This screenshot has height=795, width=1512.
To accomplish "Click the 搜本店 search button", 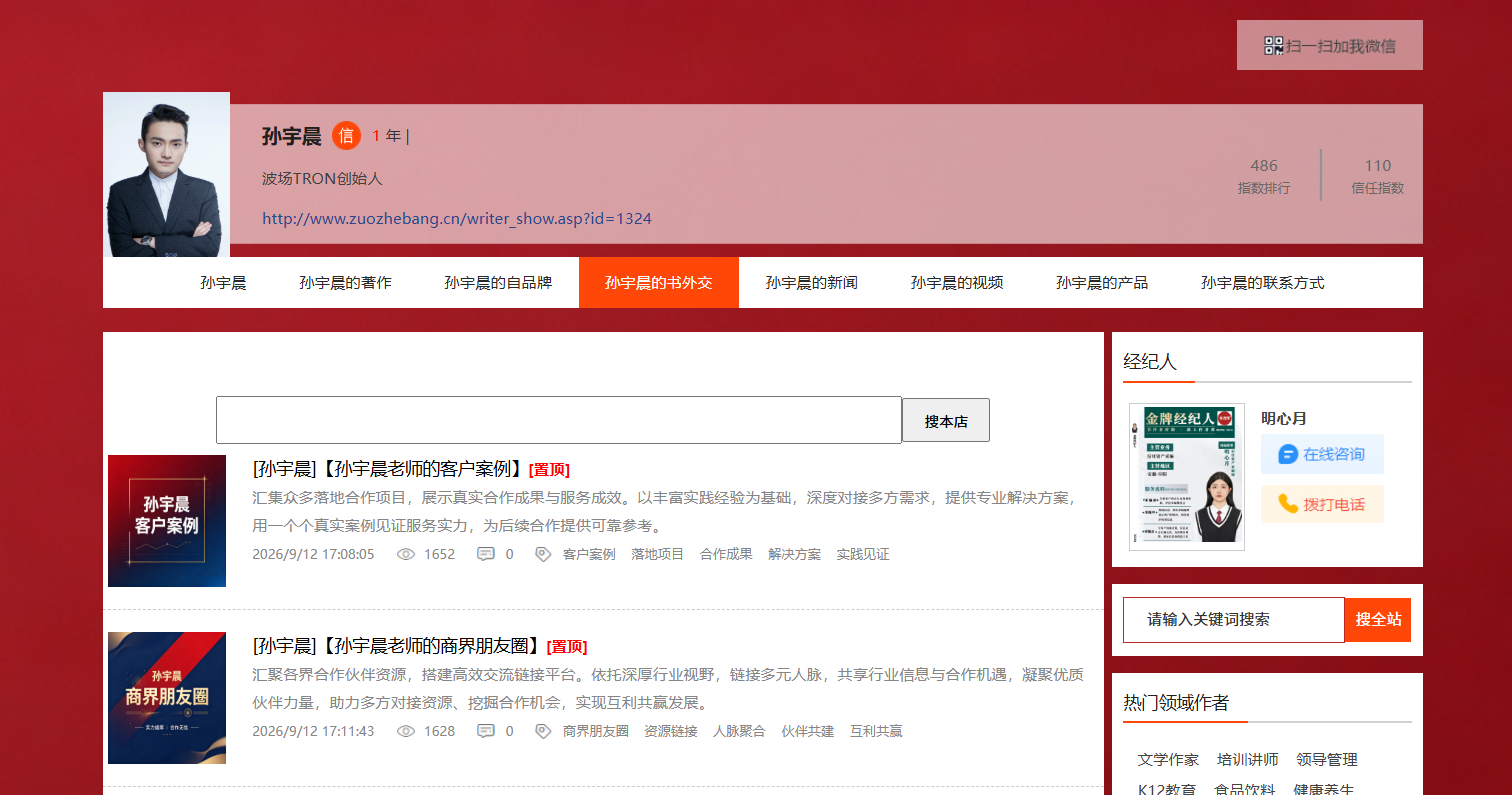I will tap(946, 421).
